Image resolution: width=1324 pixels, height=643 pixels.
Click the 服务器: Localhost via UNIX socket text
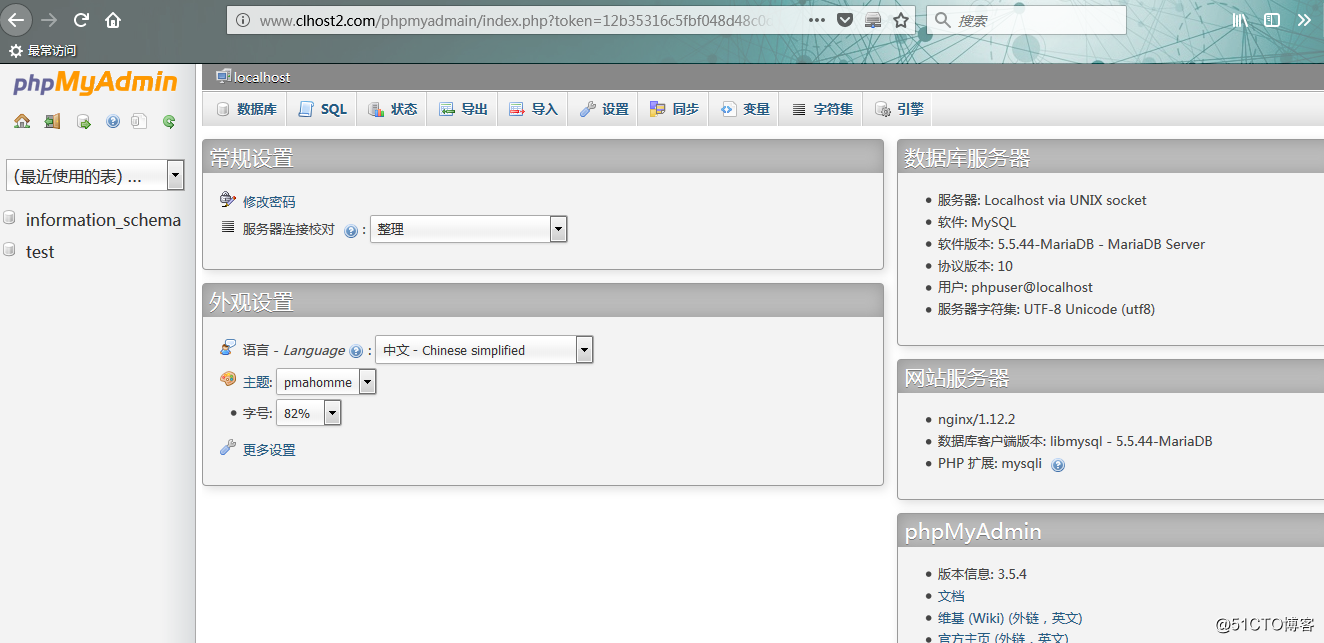pyautogui.click(x=1042, y=200)
